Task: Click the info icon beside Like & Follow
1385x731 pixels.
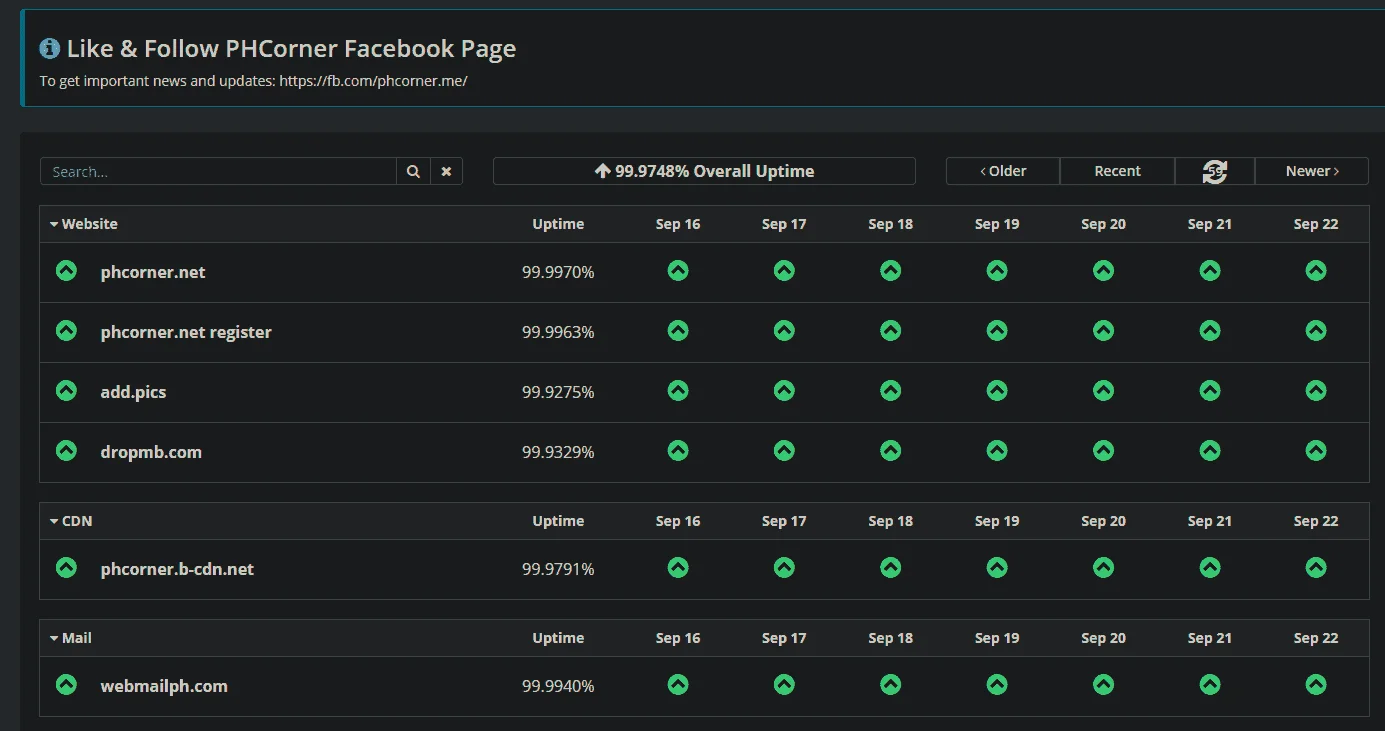Action: point(50,48)
